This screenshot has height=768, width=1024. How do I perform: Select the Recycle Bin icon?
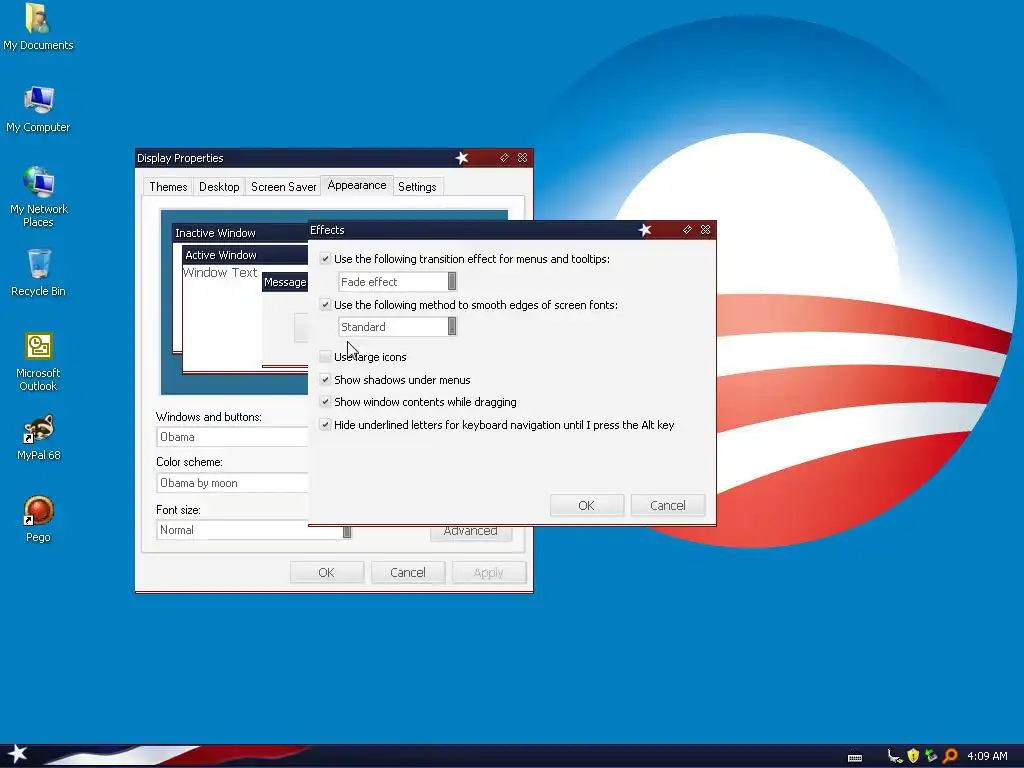tap(38, 272)
